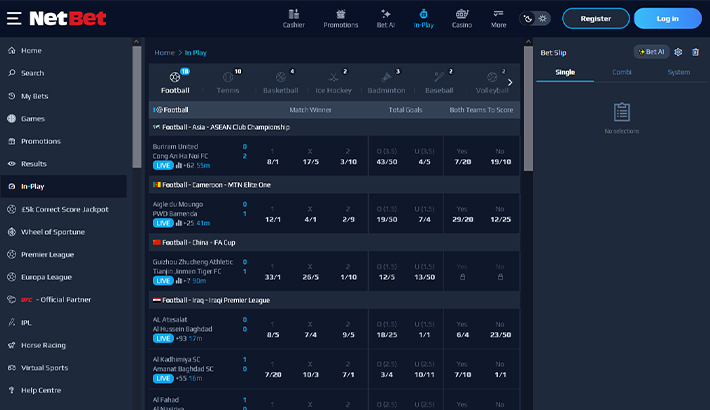Viewport: 710px width, 410px height.
Task: Pick draw 17/5 for Buriram match
Action: tap(310, 156)
